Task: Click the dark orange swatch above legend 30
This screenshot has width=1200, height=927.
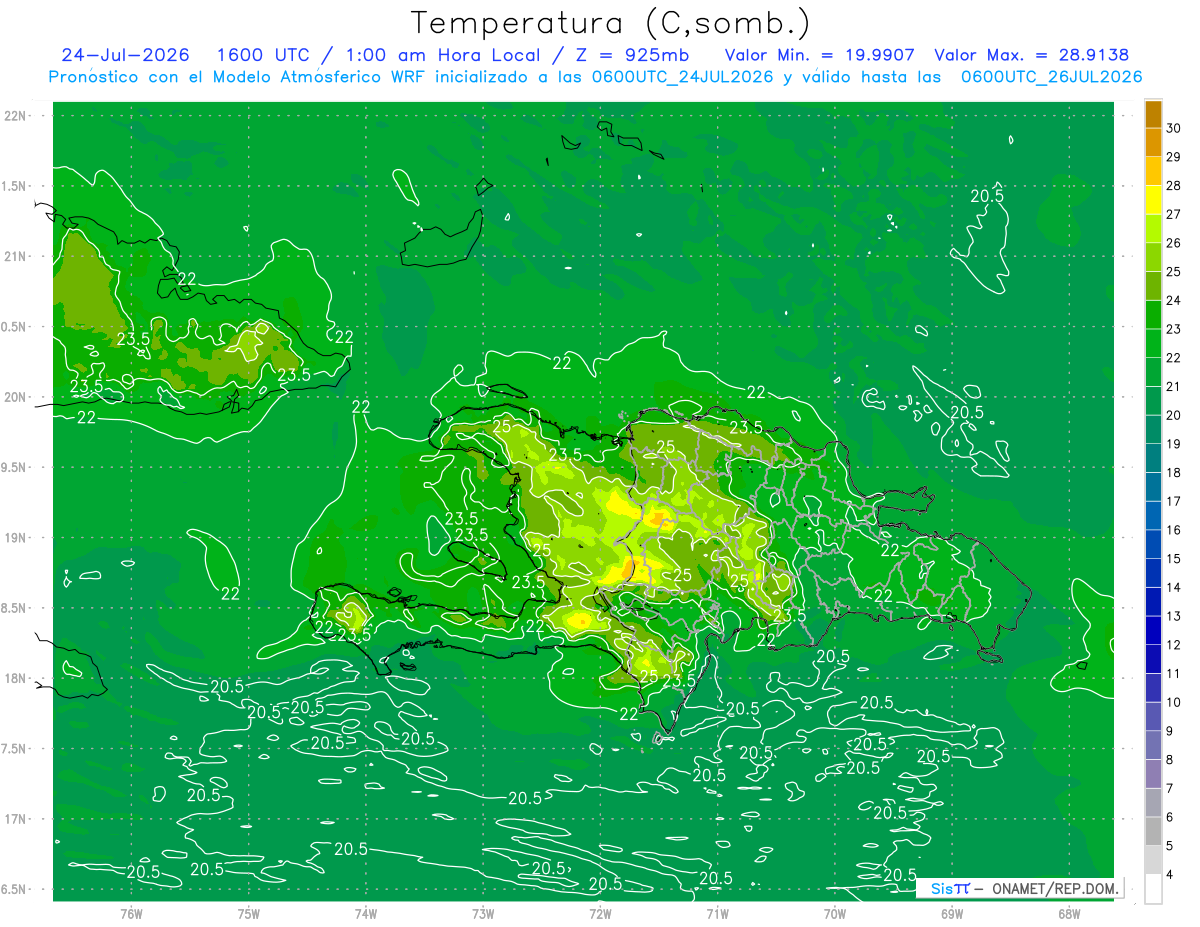Action: point(1153,114)
